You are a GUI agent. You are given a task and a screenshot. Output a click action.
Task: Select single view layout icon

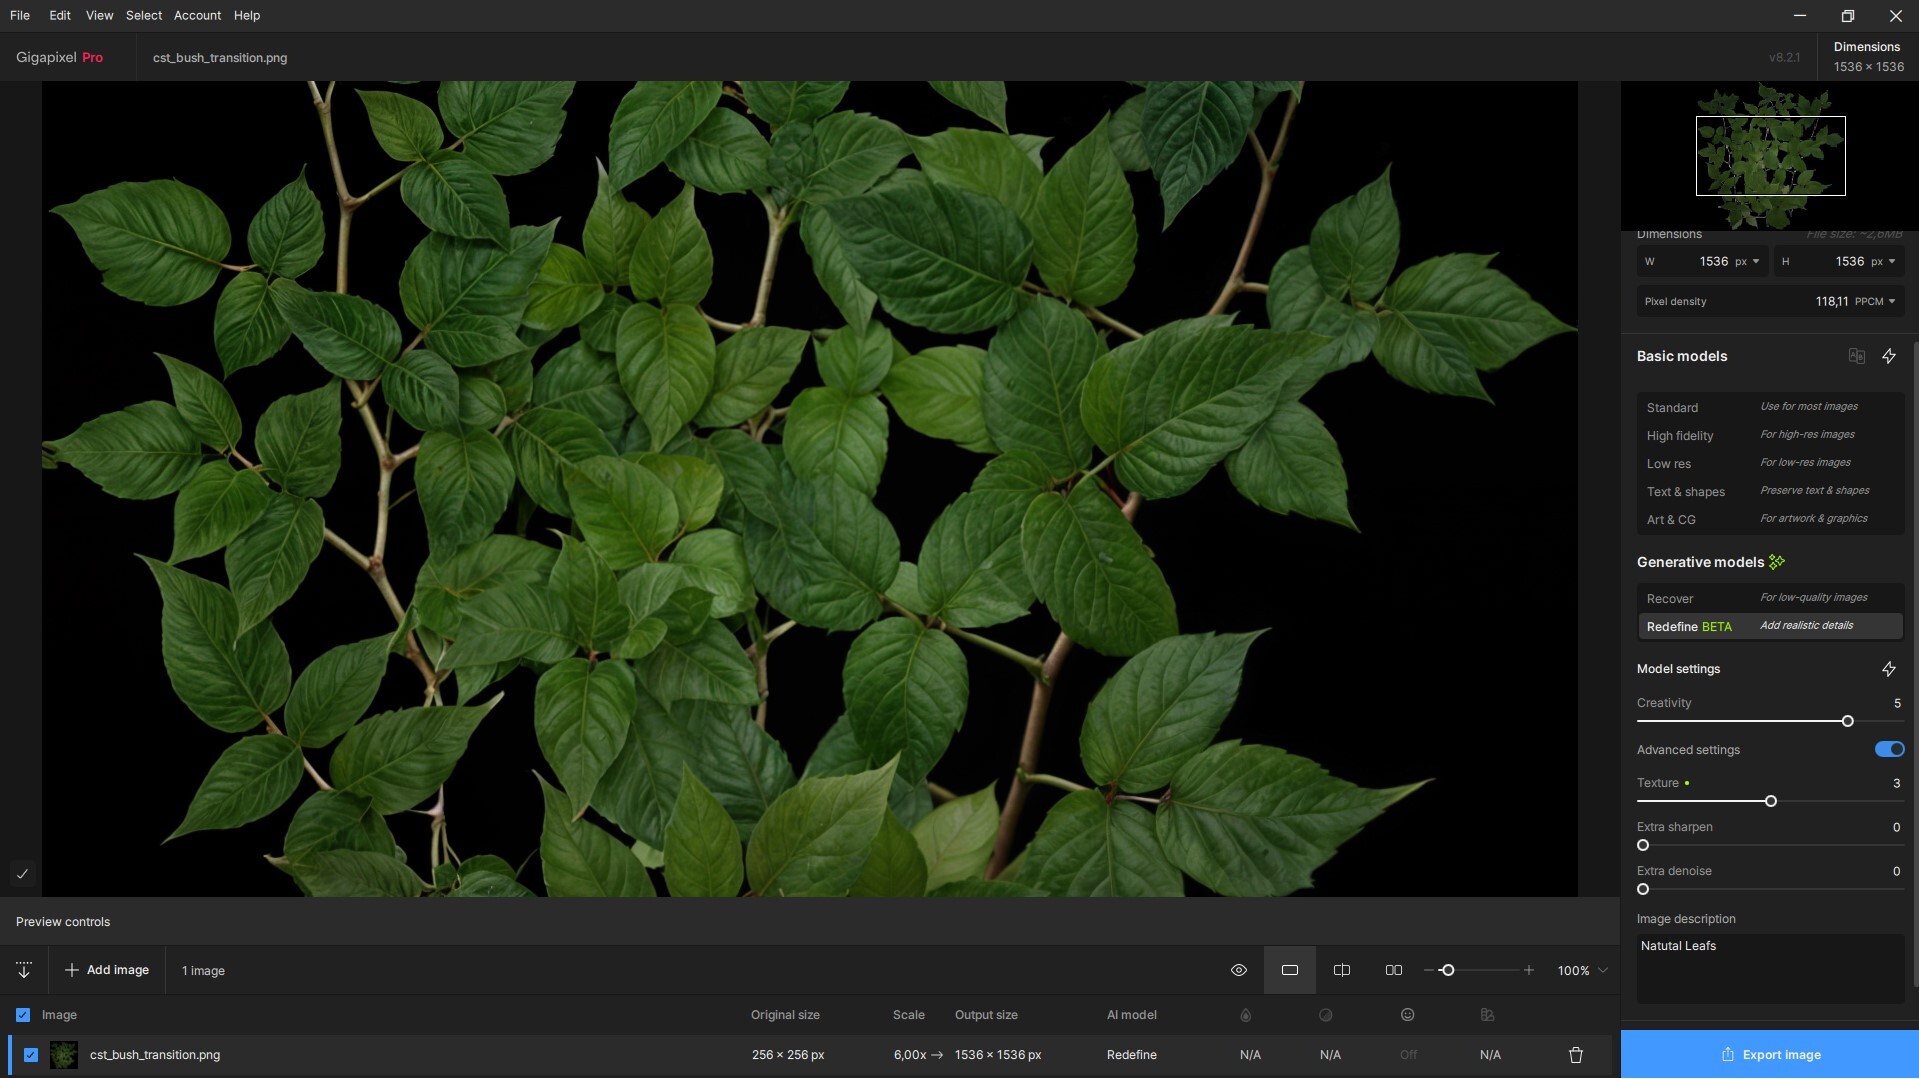coord(1290,970)
